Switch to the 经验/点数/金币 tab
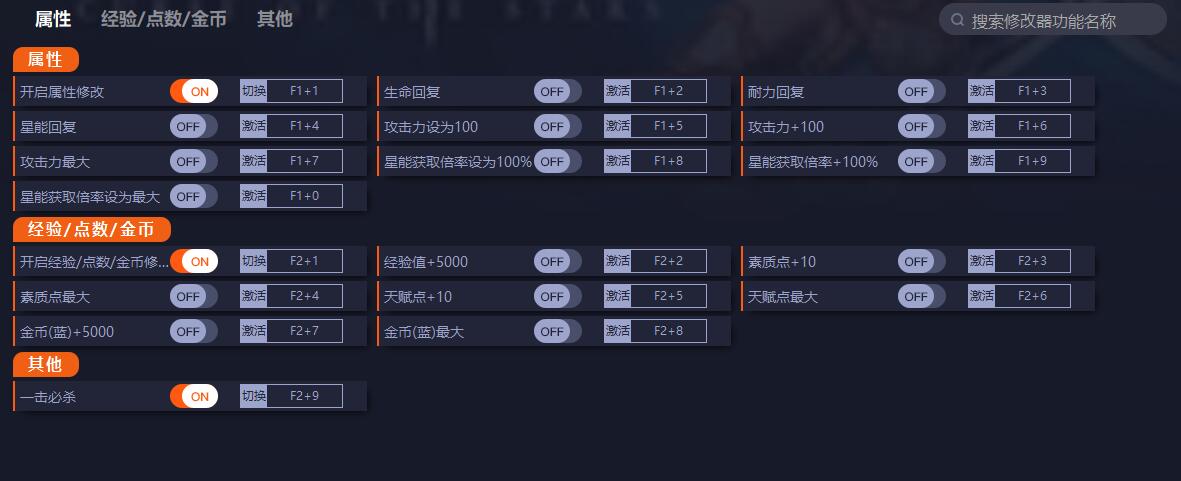 tap(163, 19)
